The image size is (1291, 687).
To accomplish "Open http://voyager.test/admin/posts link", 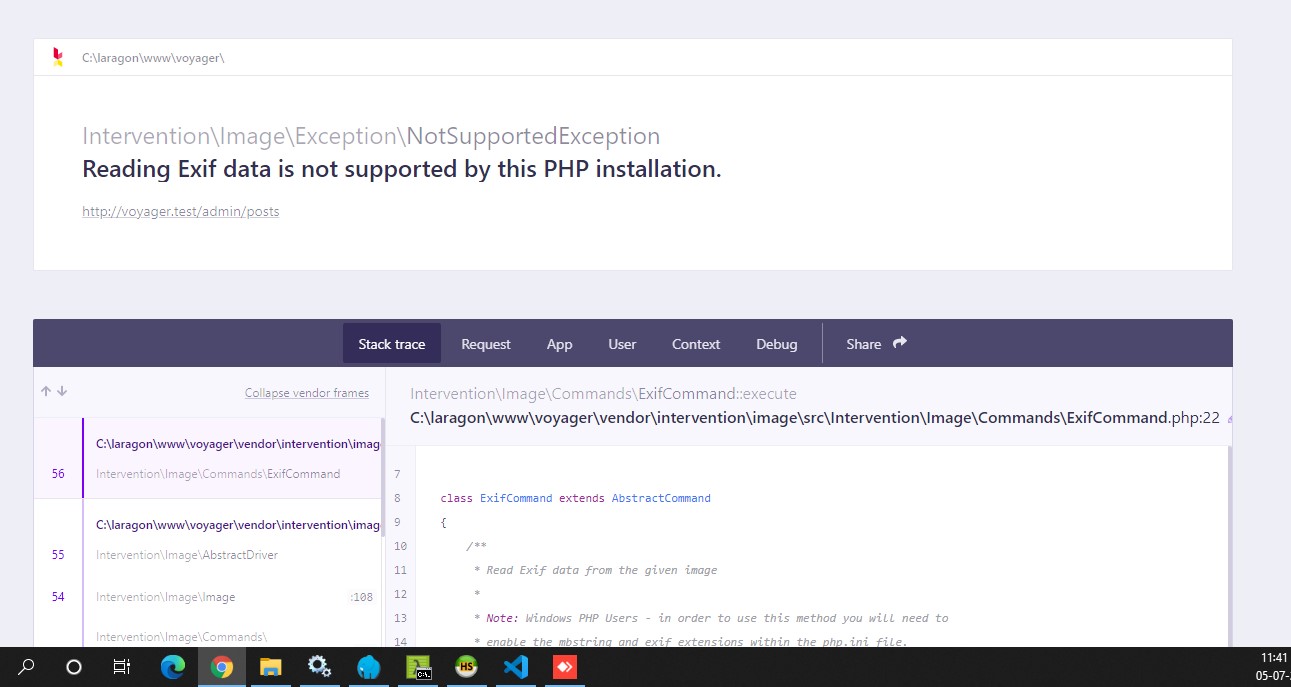I will pyautogui.click(x=181, y=211).
